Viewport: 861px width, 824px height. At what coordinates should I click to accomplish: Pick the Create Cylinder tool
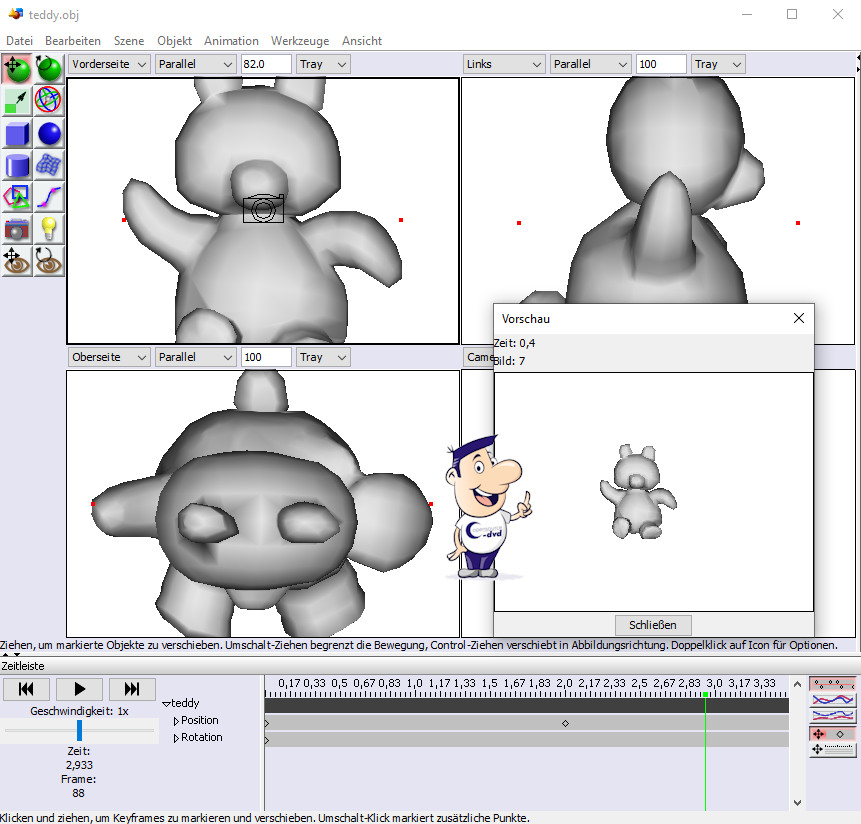[17, 165]
